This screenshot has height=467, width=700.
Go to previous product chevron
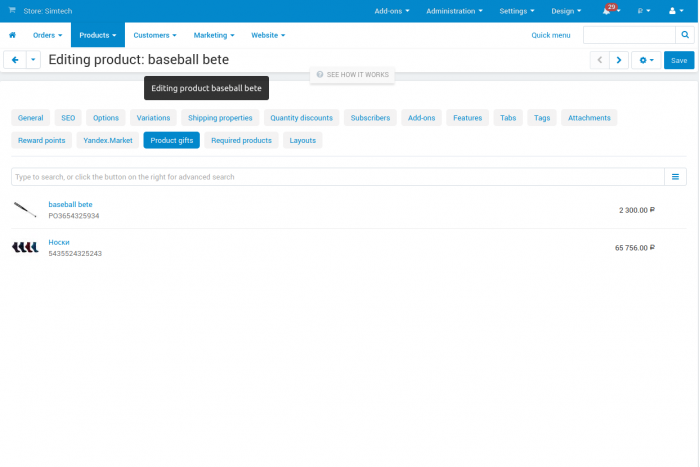[x=600, y=60]
